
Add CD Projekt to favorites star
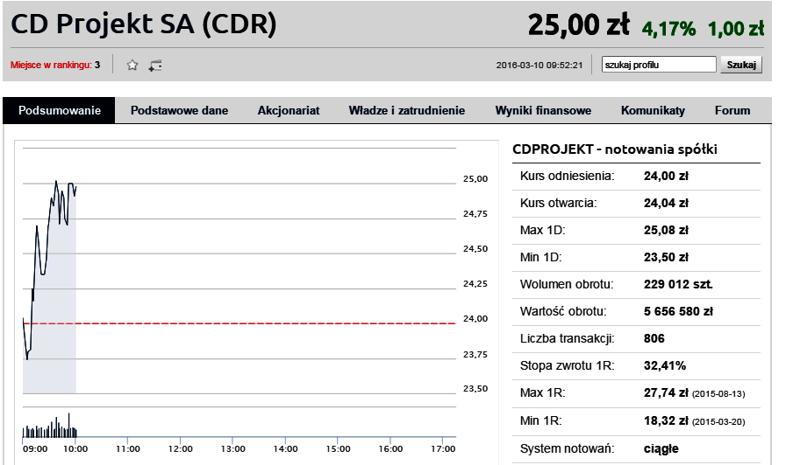pyautogui.click(x=132, y=65)
